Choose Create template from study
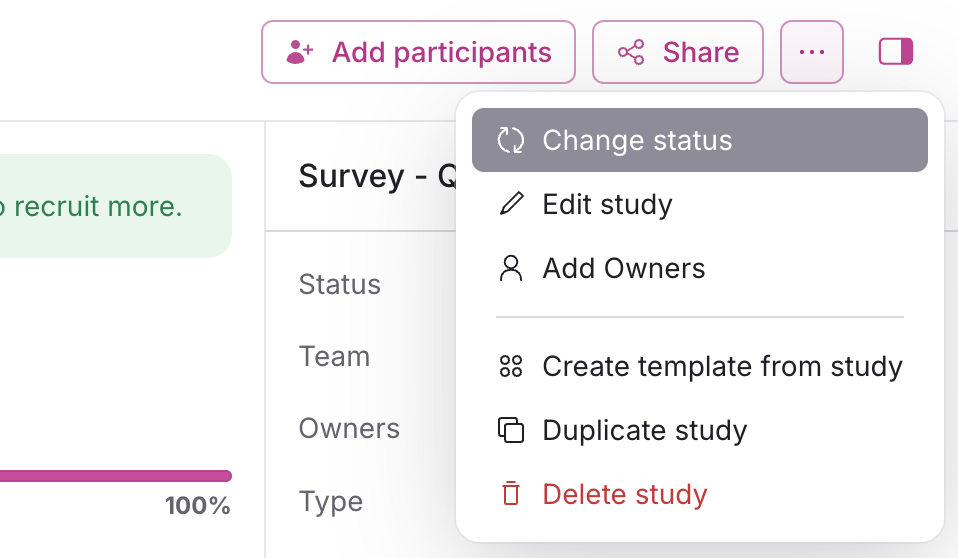958x558 pixels. point(722,367)
